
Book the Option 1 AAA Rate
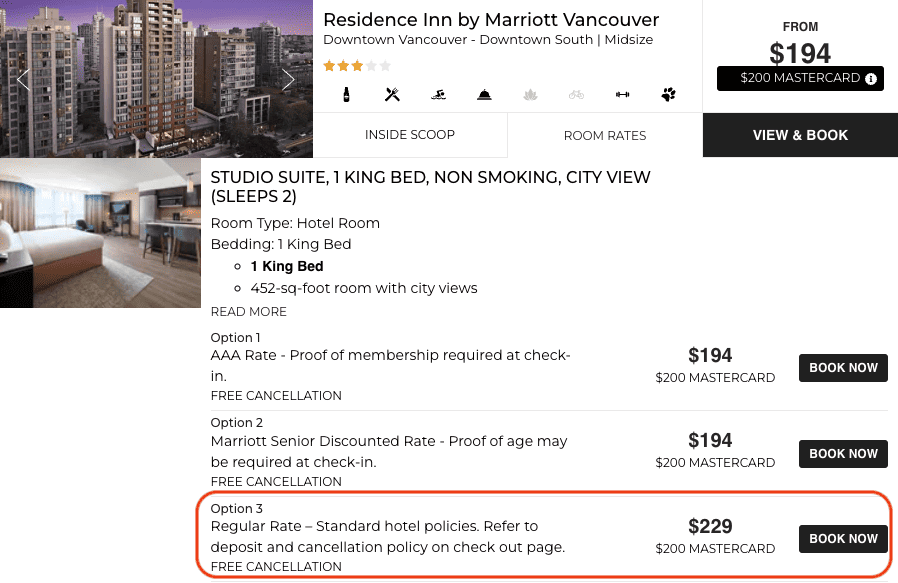(843, 368)
